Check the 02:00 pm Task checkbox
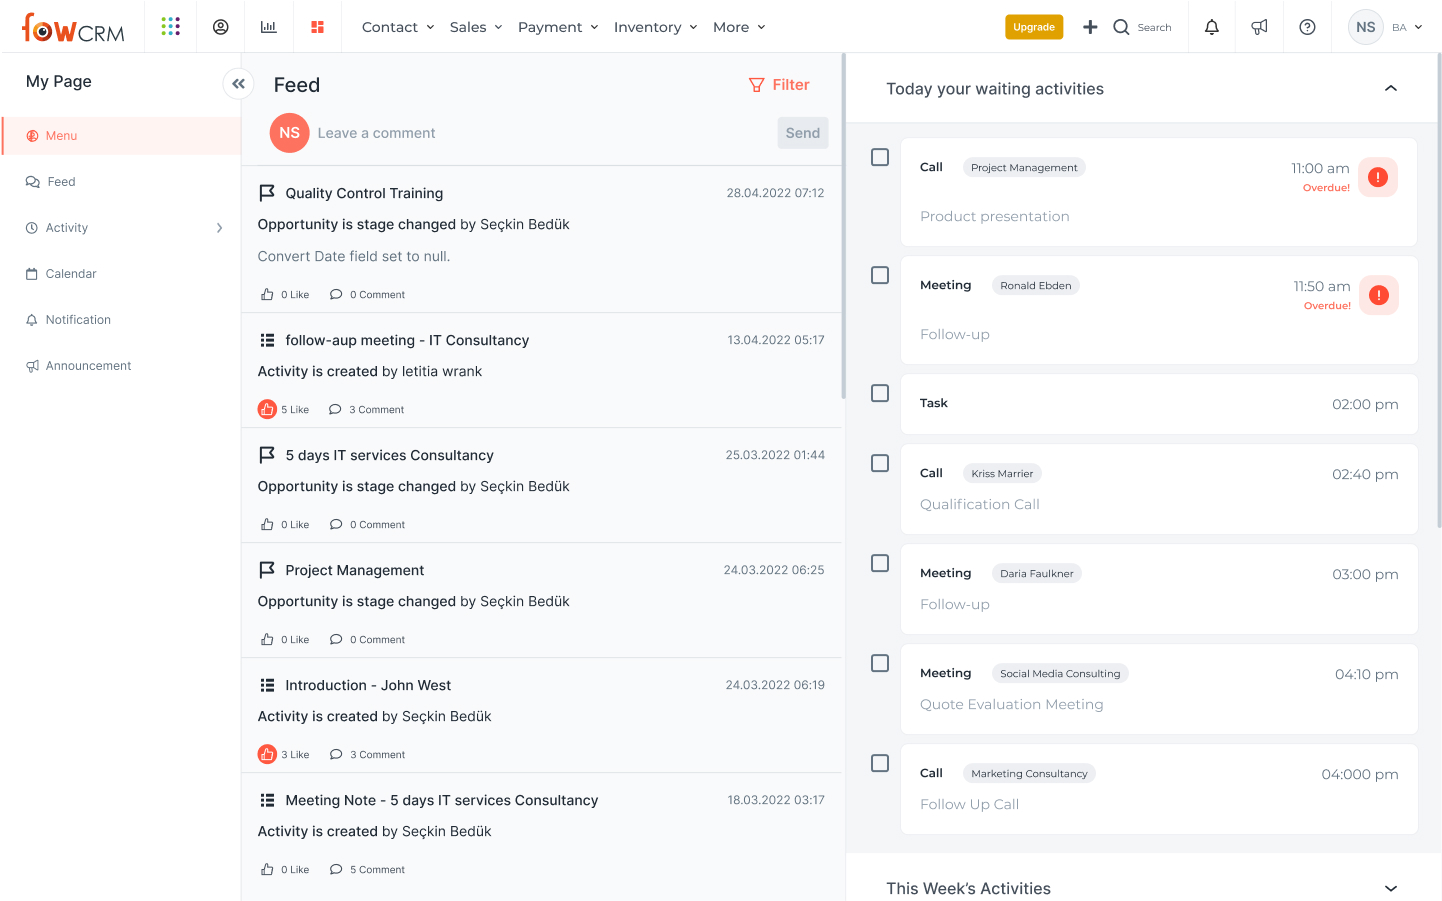 click(x=880, y=393)
